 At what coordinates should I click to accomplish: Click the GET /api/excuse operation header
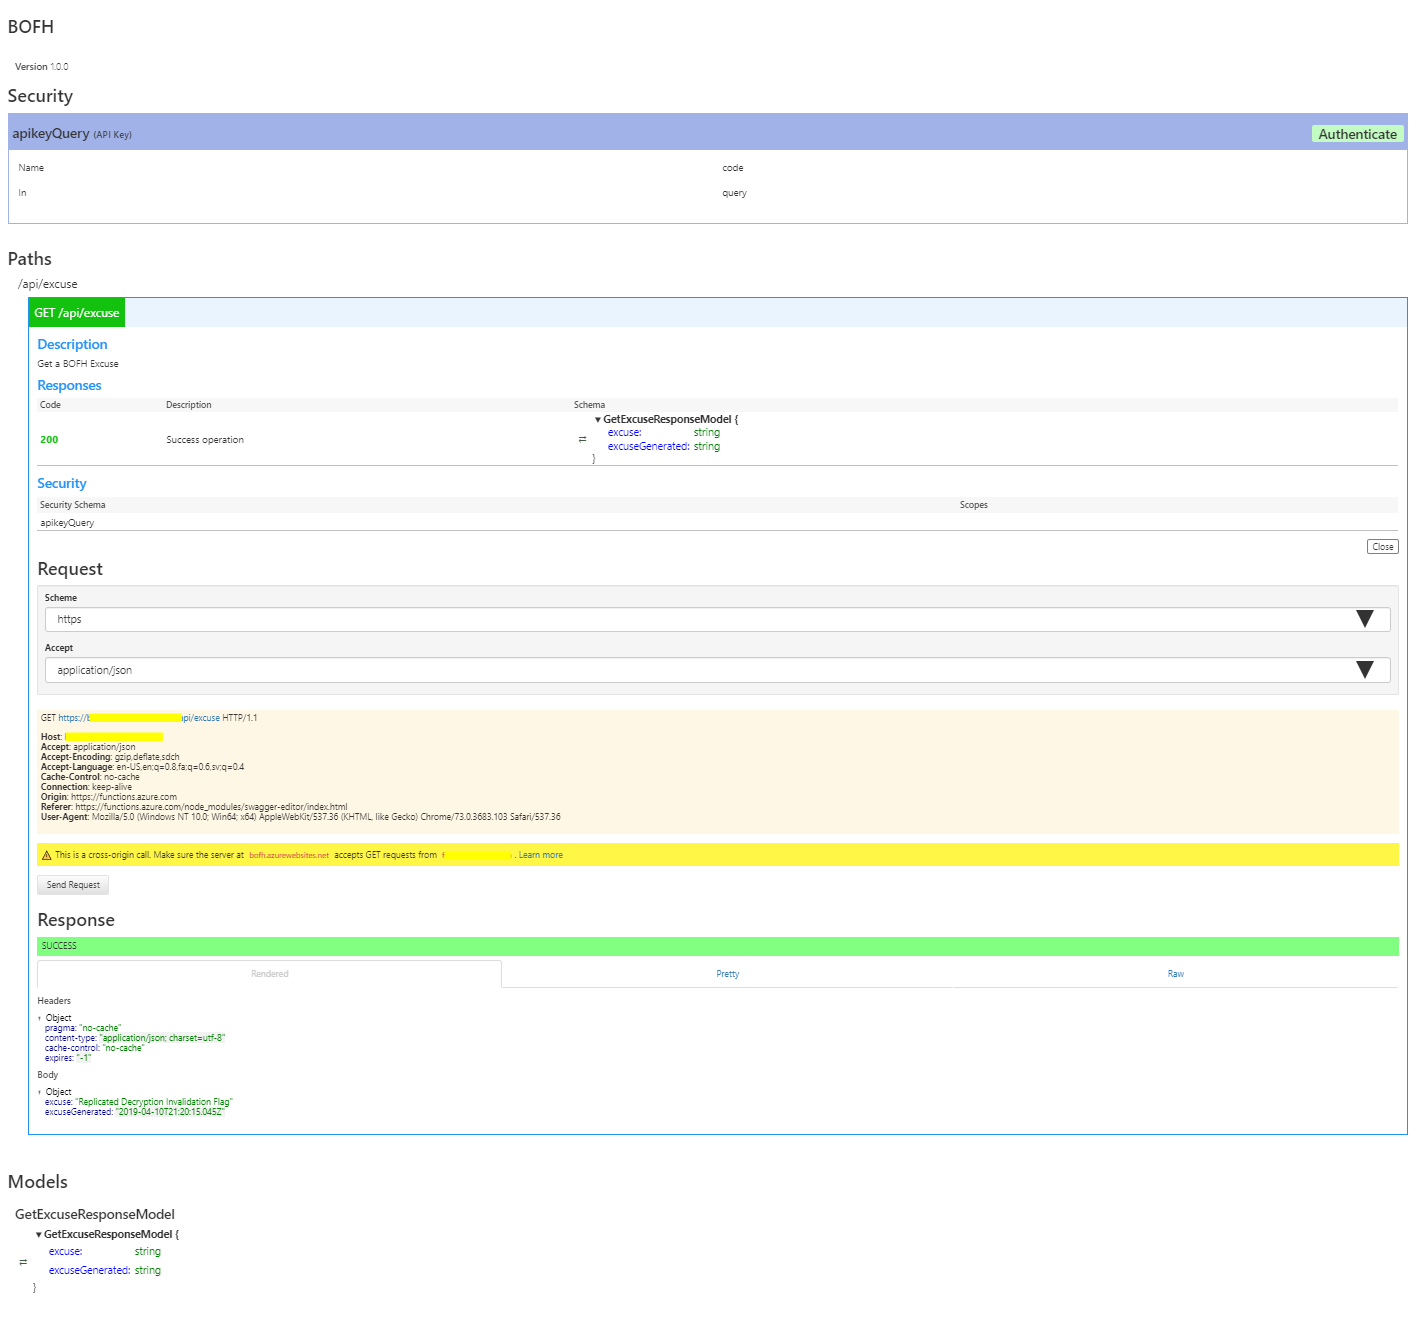77,313
